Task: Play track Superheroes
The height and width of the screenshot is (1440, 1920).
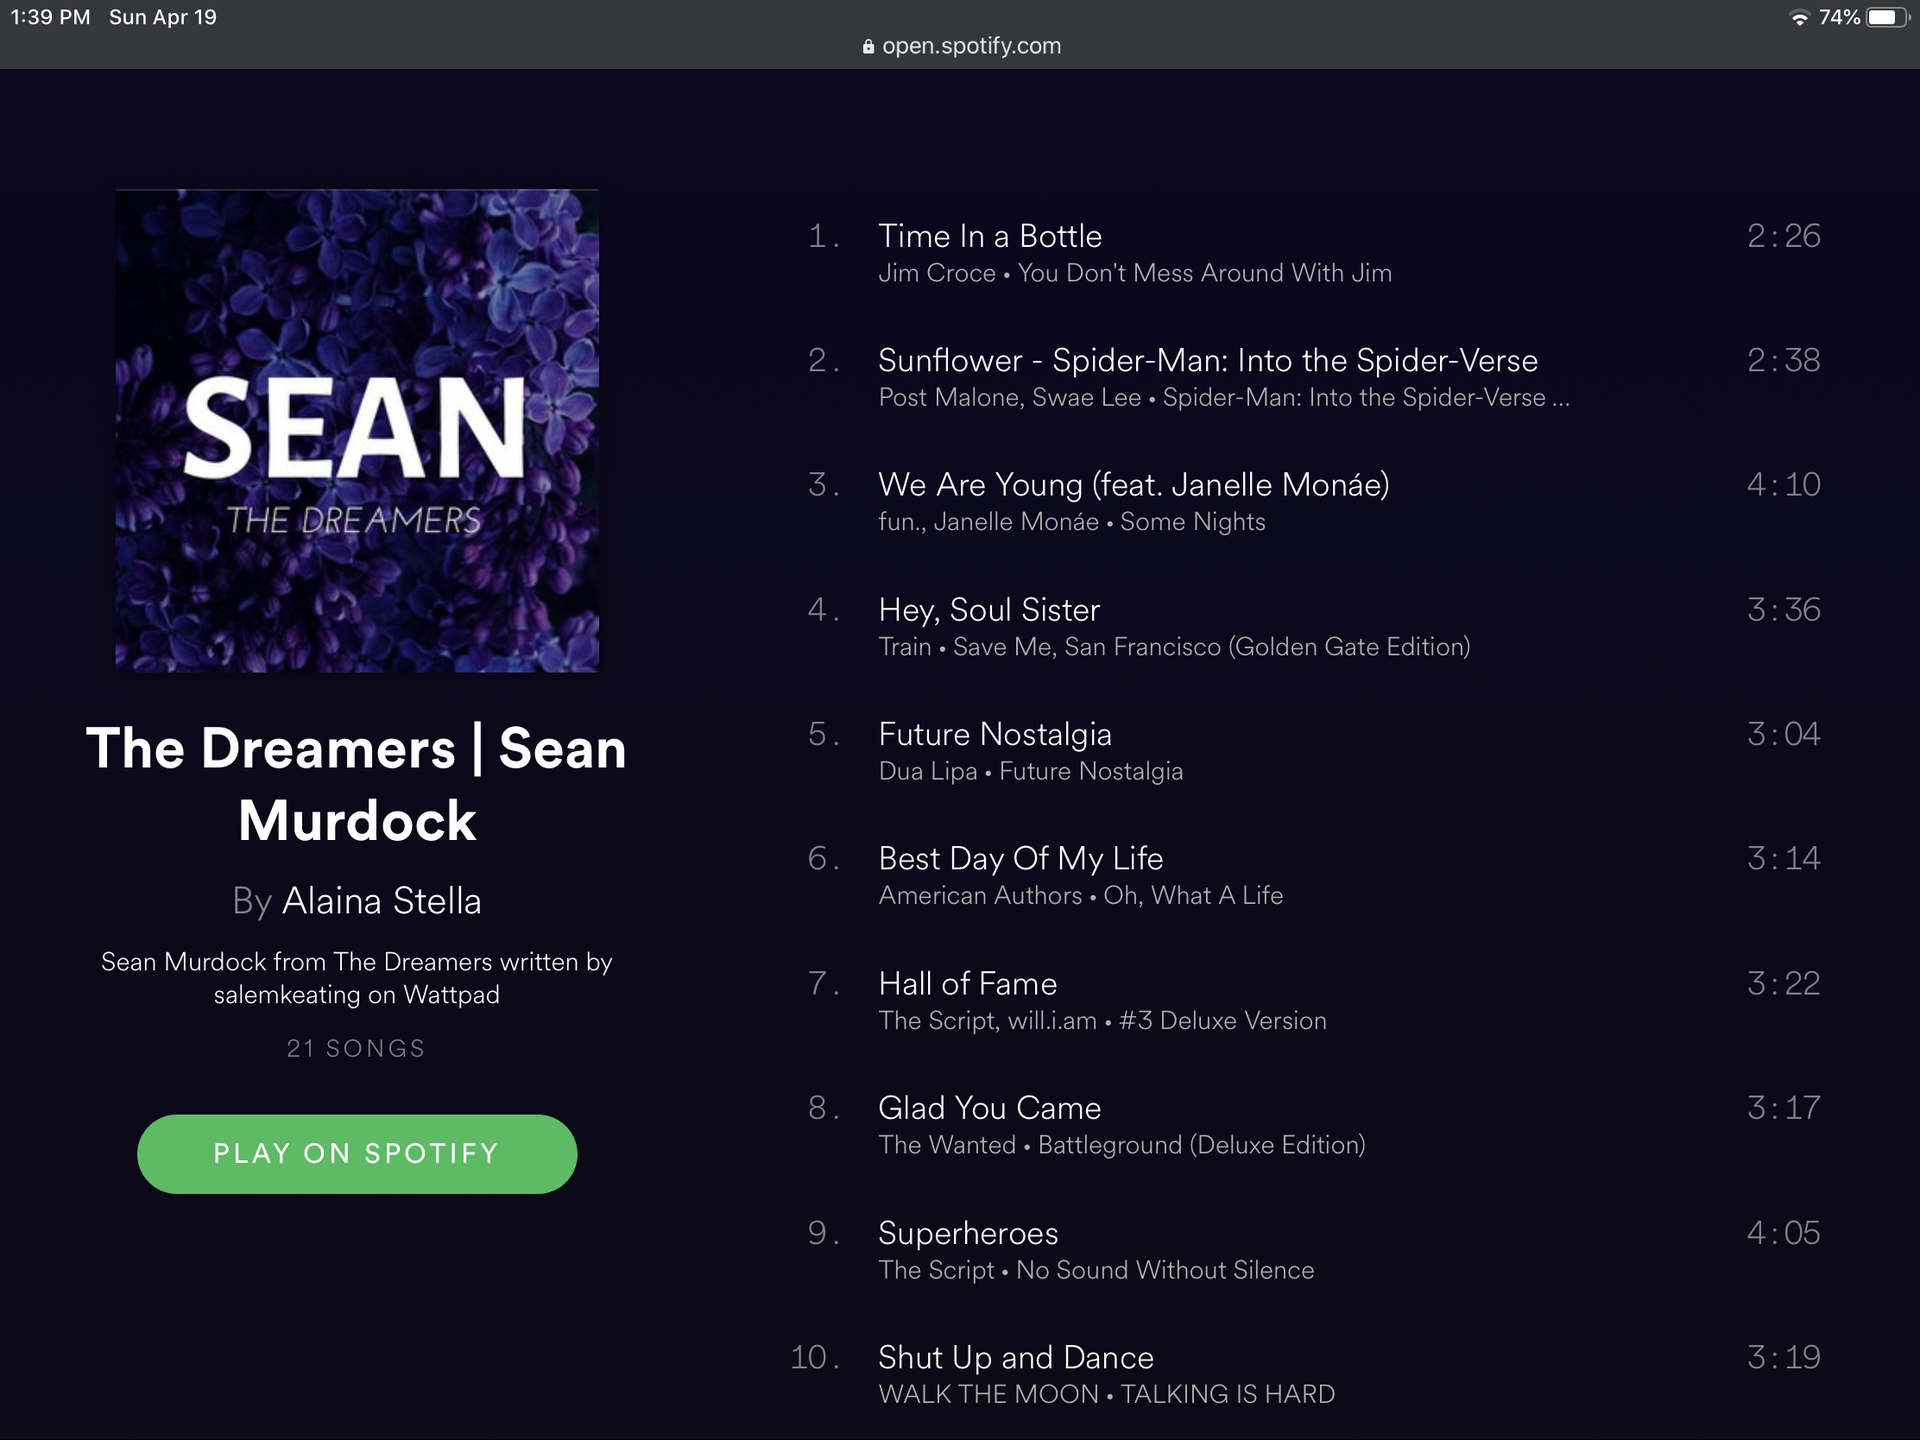Action: point(968,1233)
